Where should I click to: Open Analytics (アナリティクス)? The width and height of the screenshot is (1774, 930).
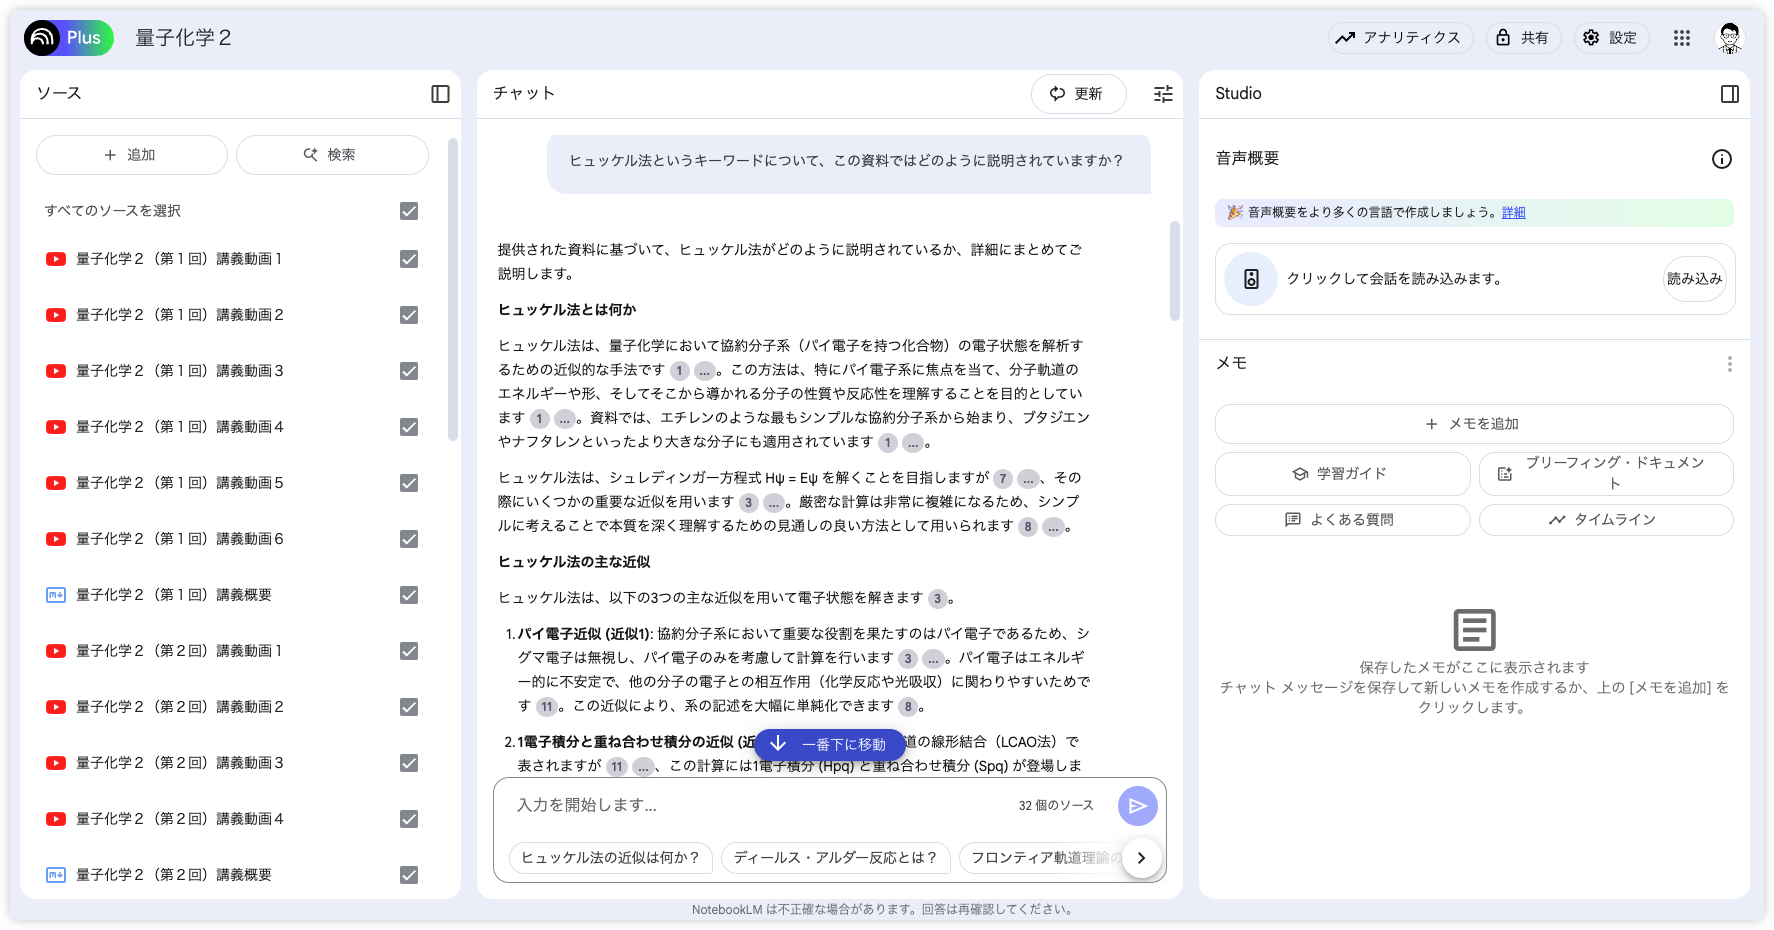(1400, 38)
